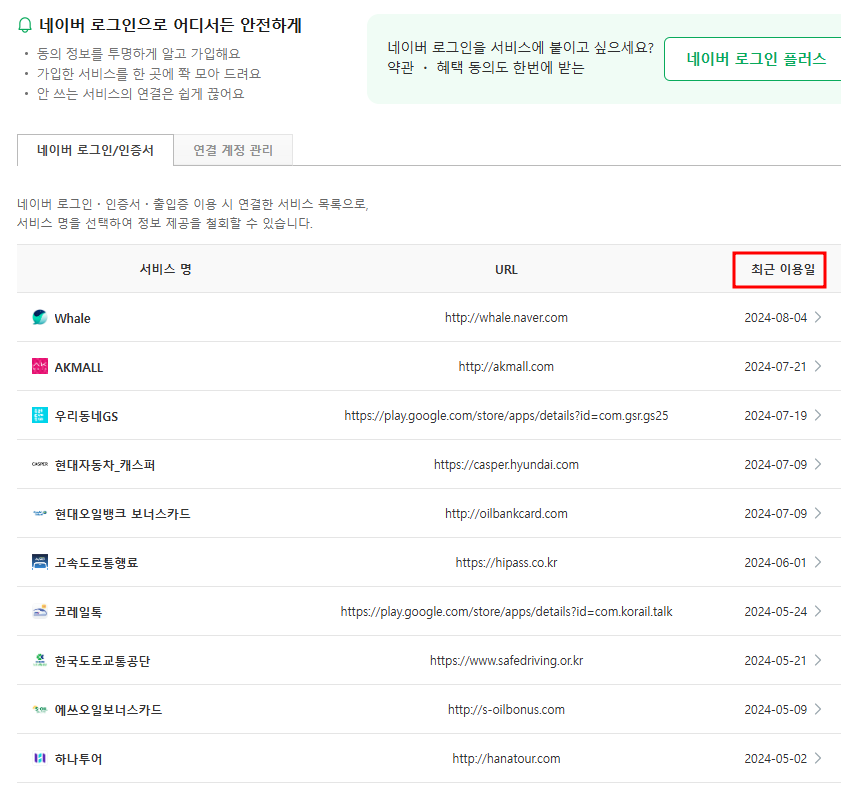
Task: Click the 2024-07-19 date for 우리동네GS
Action: coord(776,416)
